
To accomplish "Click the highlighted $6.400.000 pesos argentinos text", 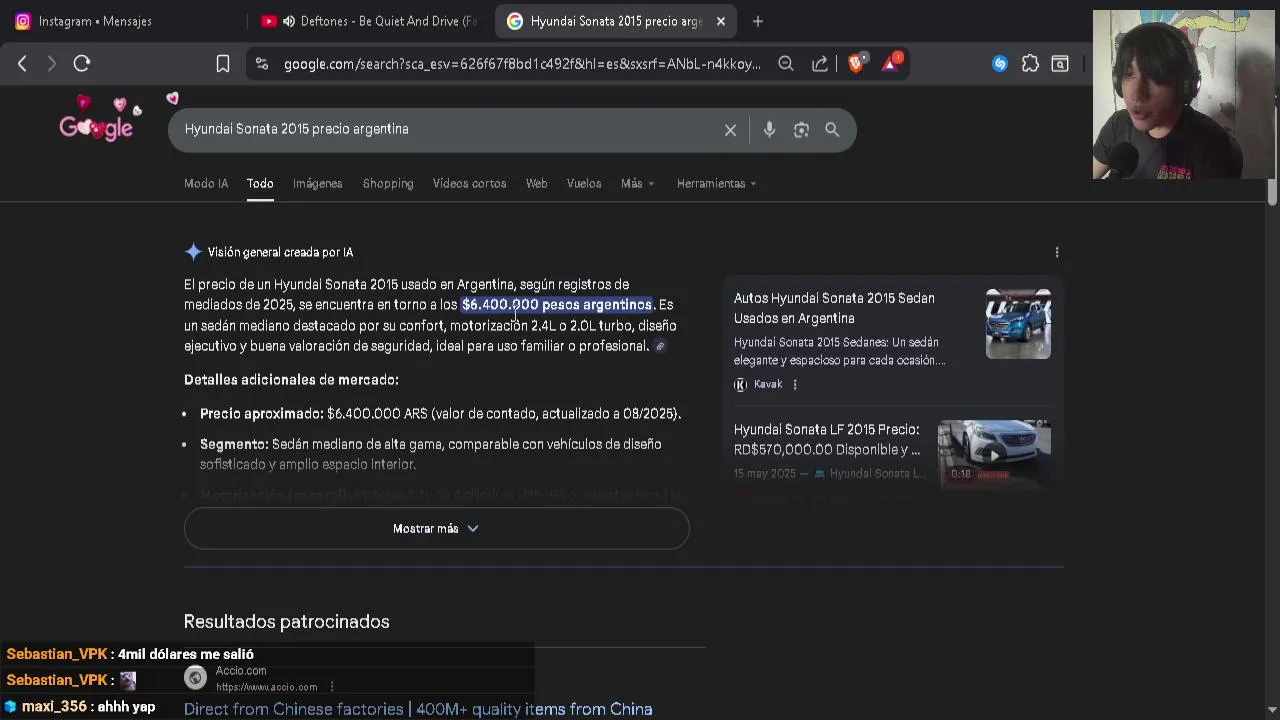I will point(557,305).
